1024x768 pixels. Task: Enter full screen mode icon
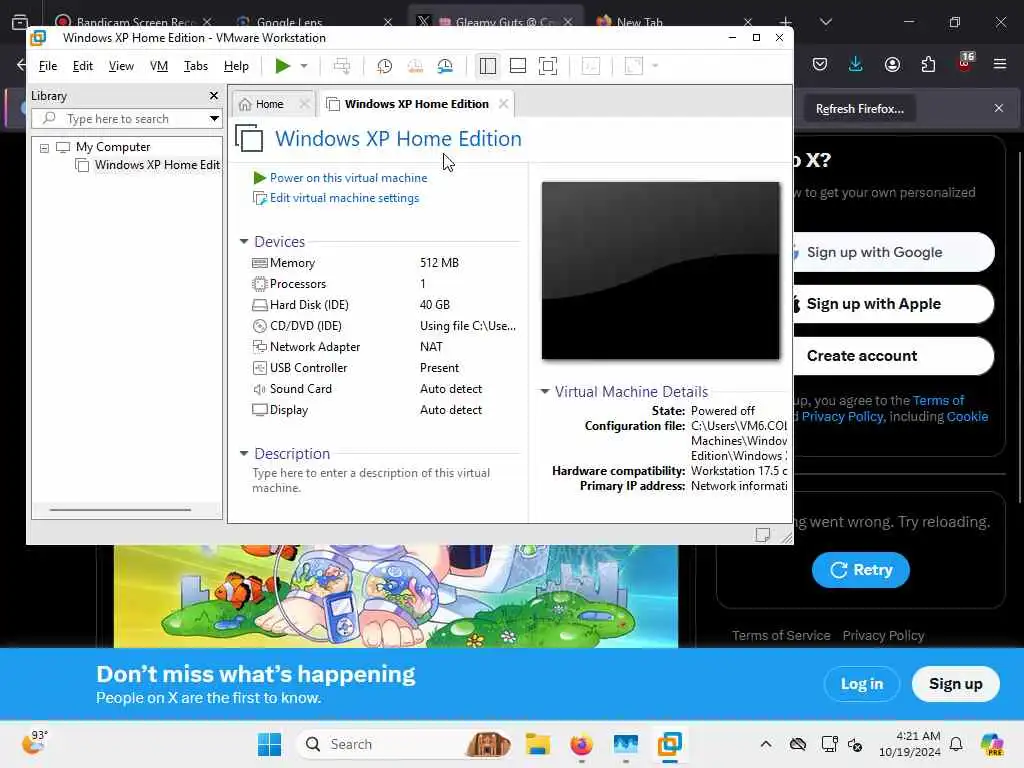(548, 66)
